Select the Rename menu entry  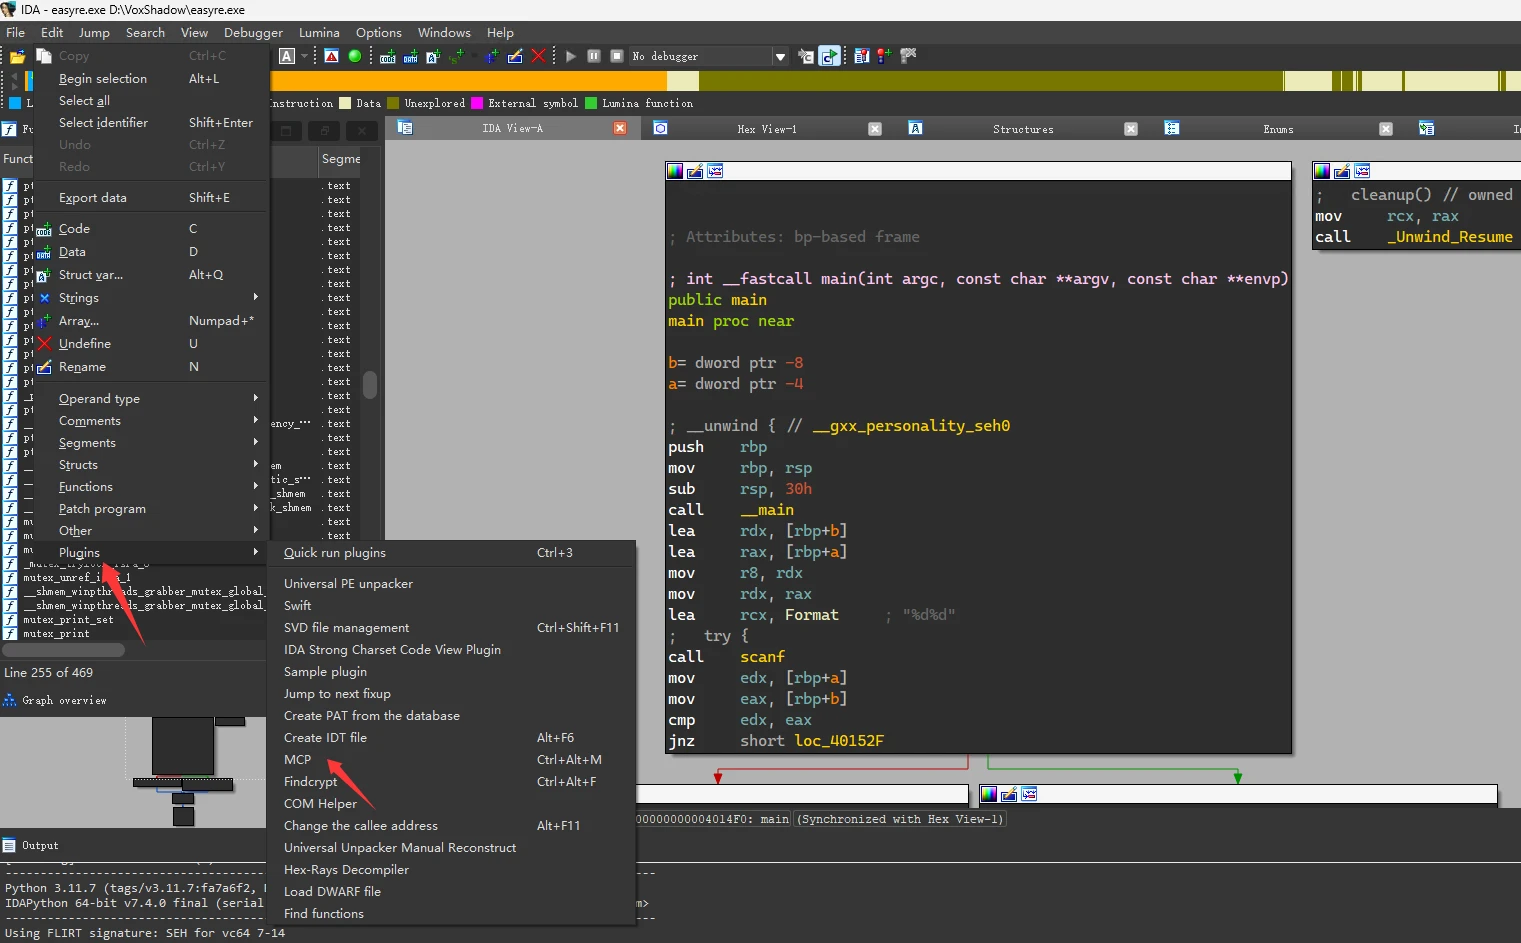pos(152,367)
